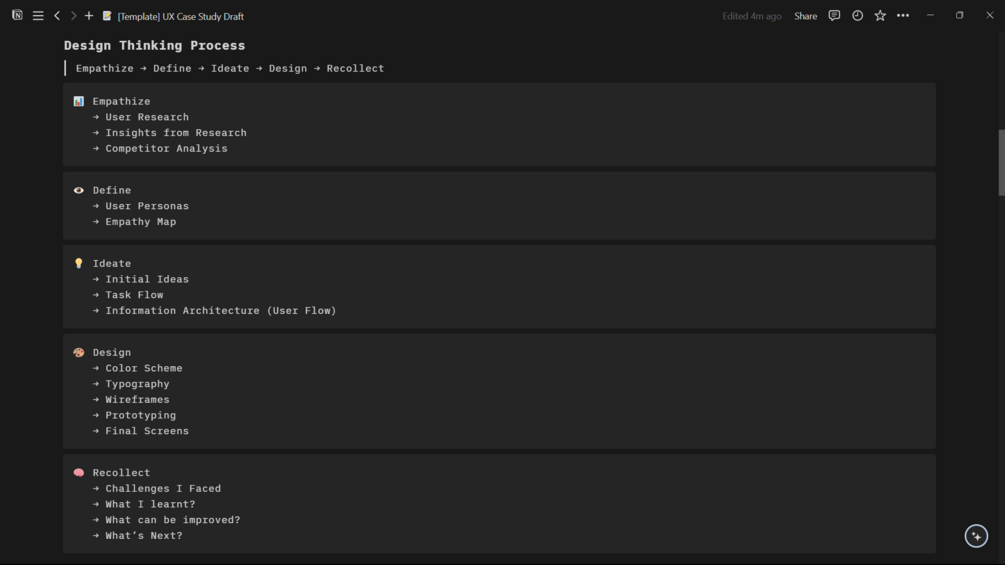Click the vertical scrollbar thumb

1000,163
